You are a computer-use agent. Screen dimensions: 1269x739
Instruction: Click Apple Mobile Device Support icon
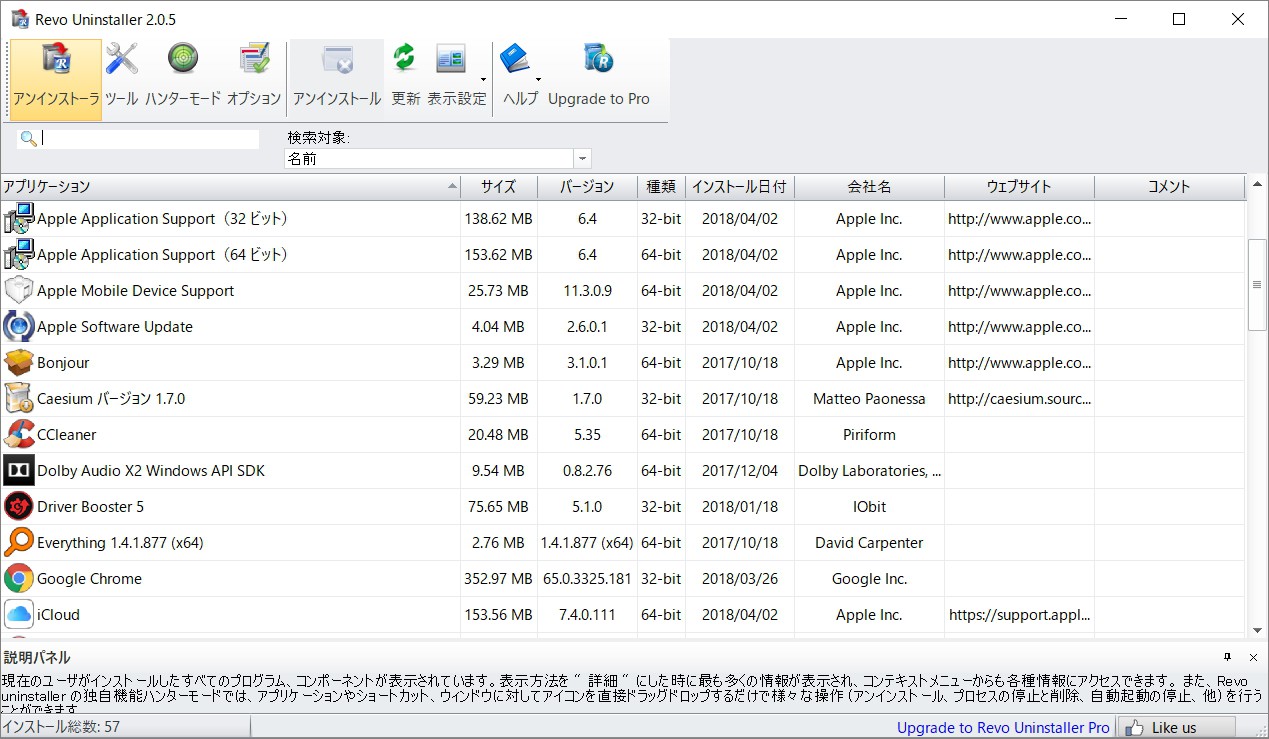19,291
